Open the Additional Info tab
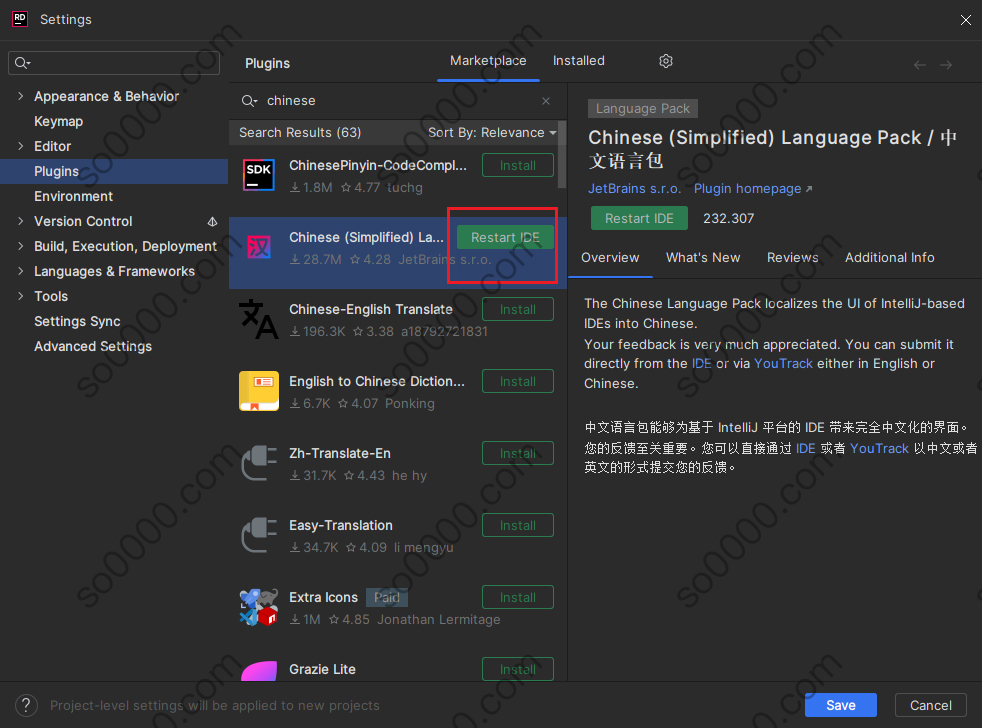Viewport: 982px width, 728px height. (889, 258)
